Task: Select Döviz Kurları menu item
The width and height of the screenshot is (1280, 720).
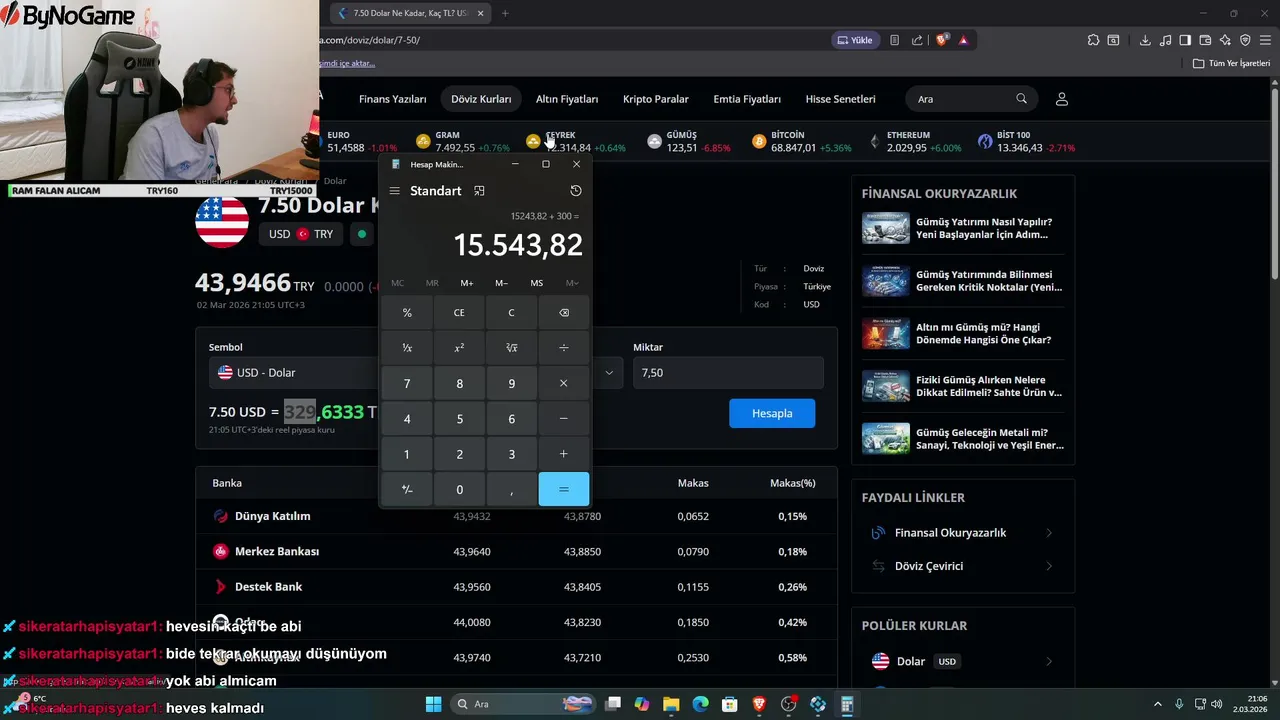Action: [481, 99]
